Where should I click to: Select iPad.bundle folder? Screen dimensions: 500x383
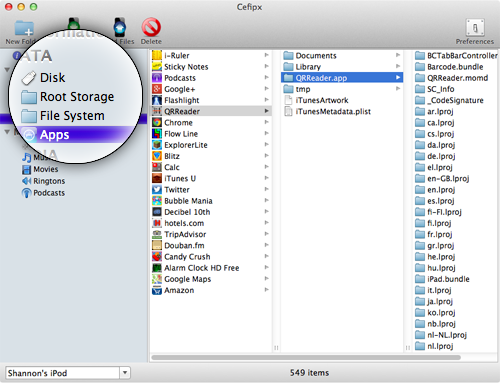(x=442, y=279)
